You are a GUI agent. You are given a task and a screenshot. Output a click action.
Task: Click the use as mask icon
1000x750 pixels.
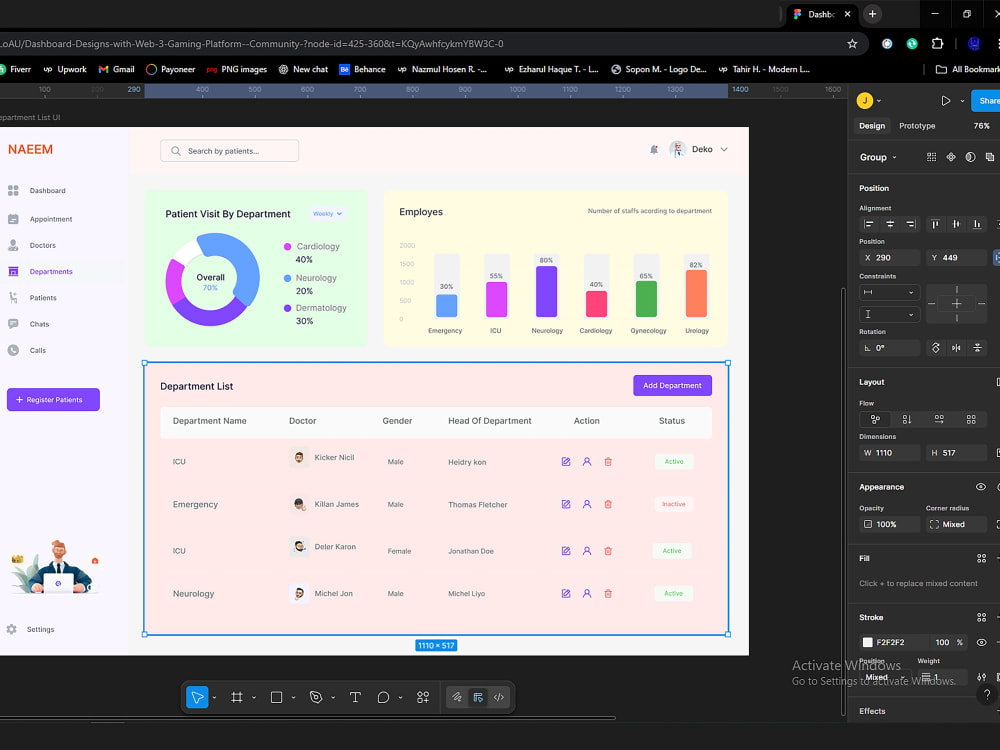pyautogui.click(x=970, y=157)
